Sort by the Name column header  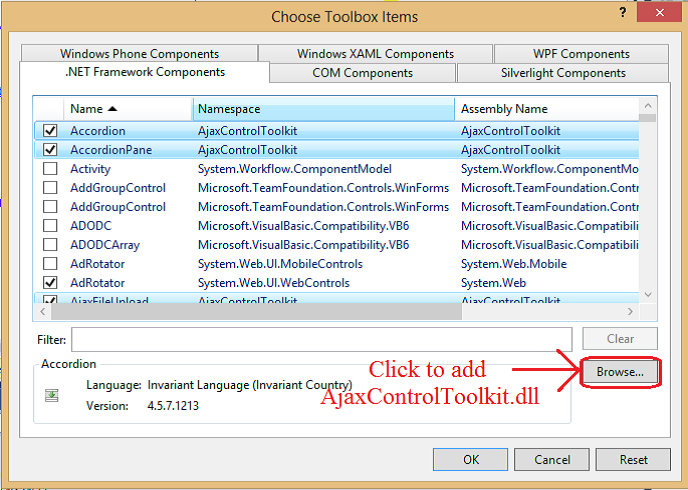[x=128, y=109]
